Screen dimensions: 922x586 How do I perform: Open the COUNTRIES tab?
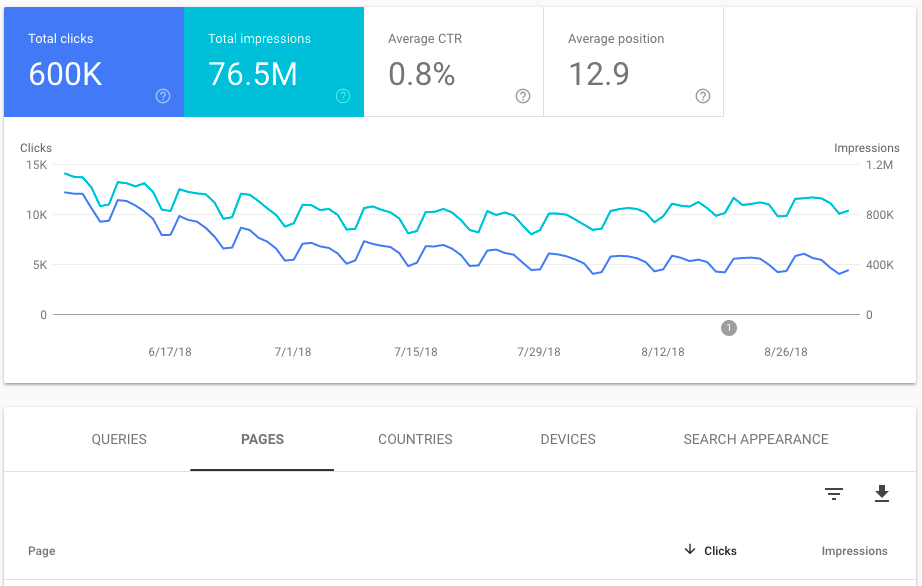[415, 439]
